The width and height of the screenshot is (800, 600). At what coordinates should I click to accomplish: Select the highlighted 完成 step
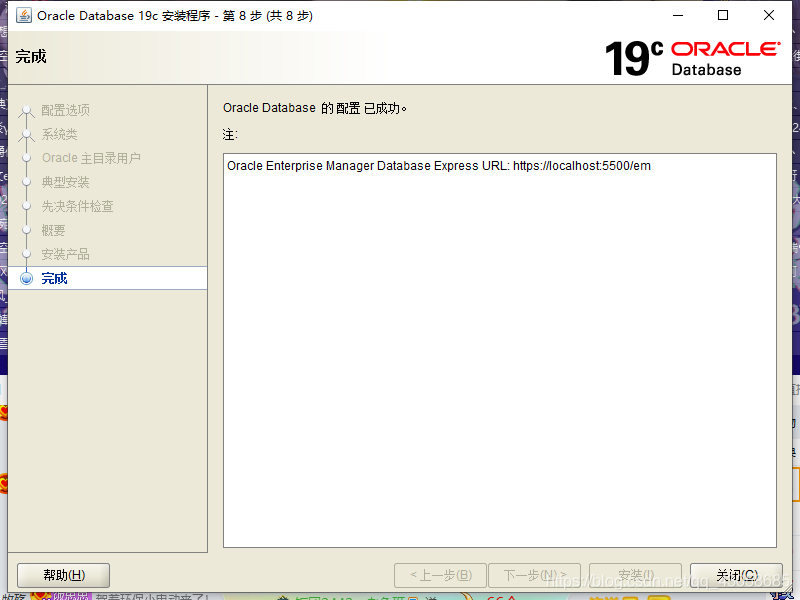click(108, 278)
